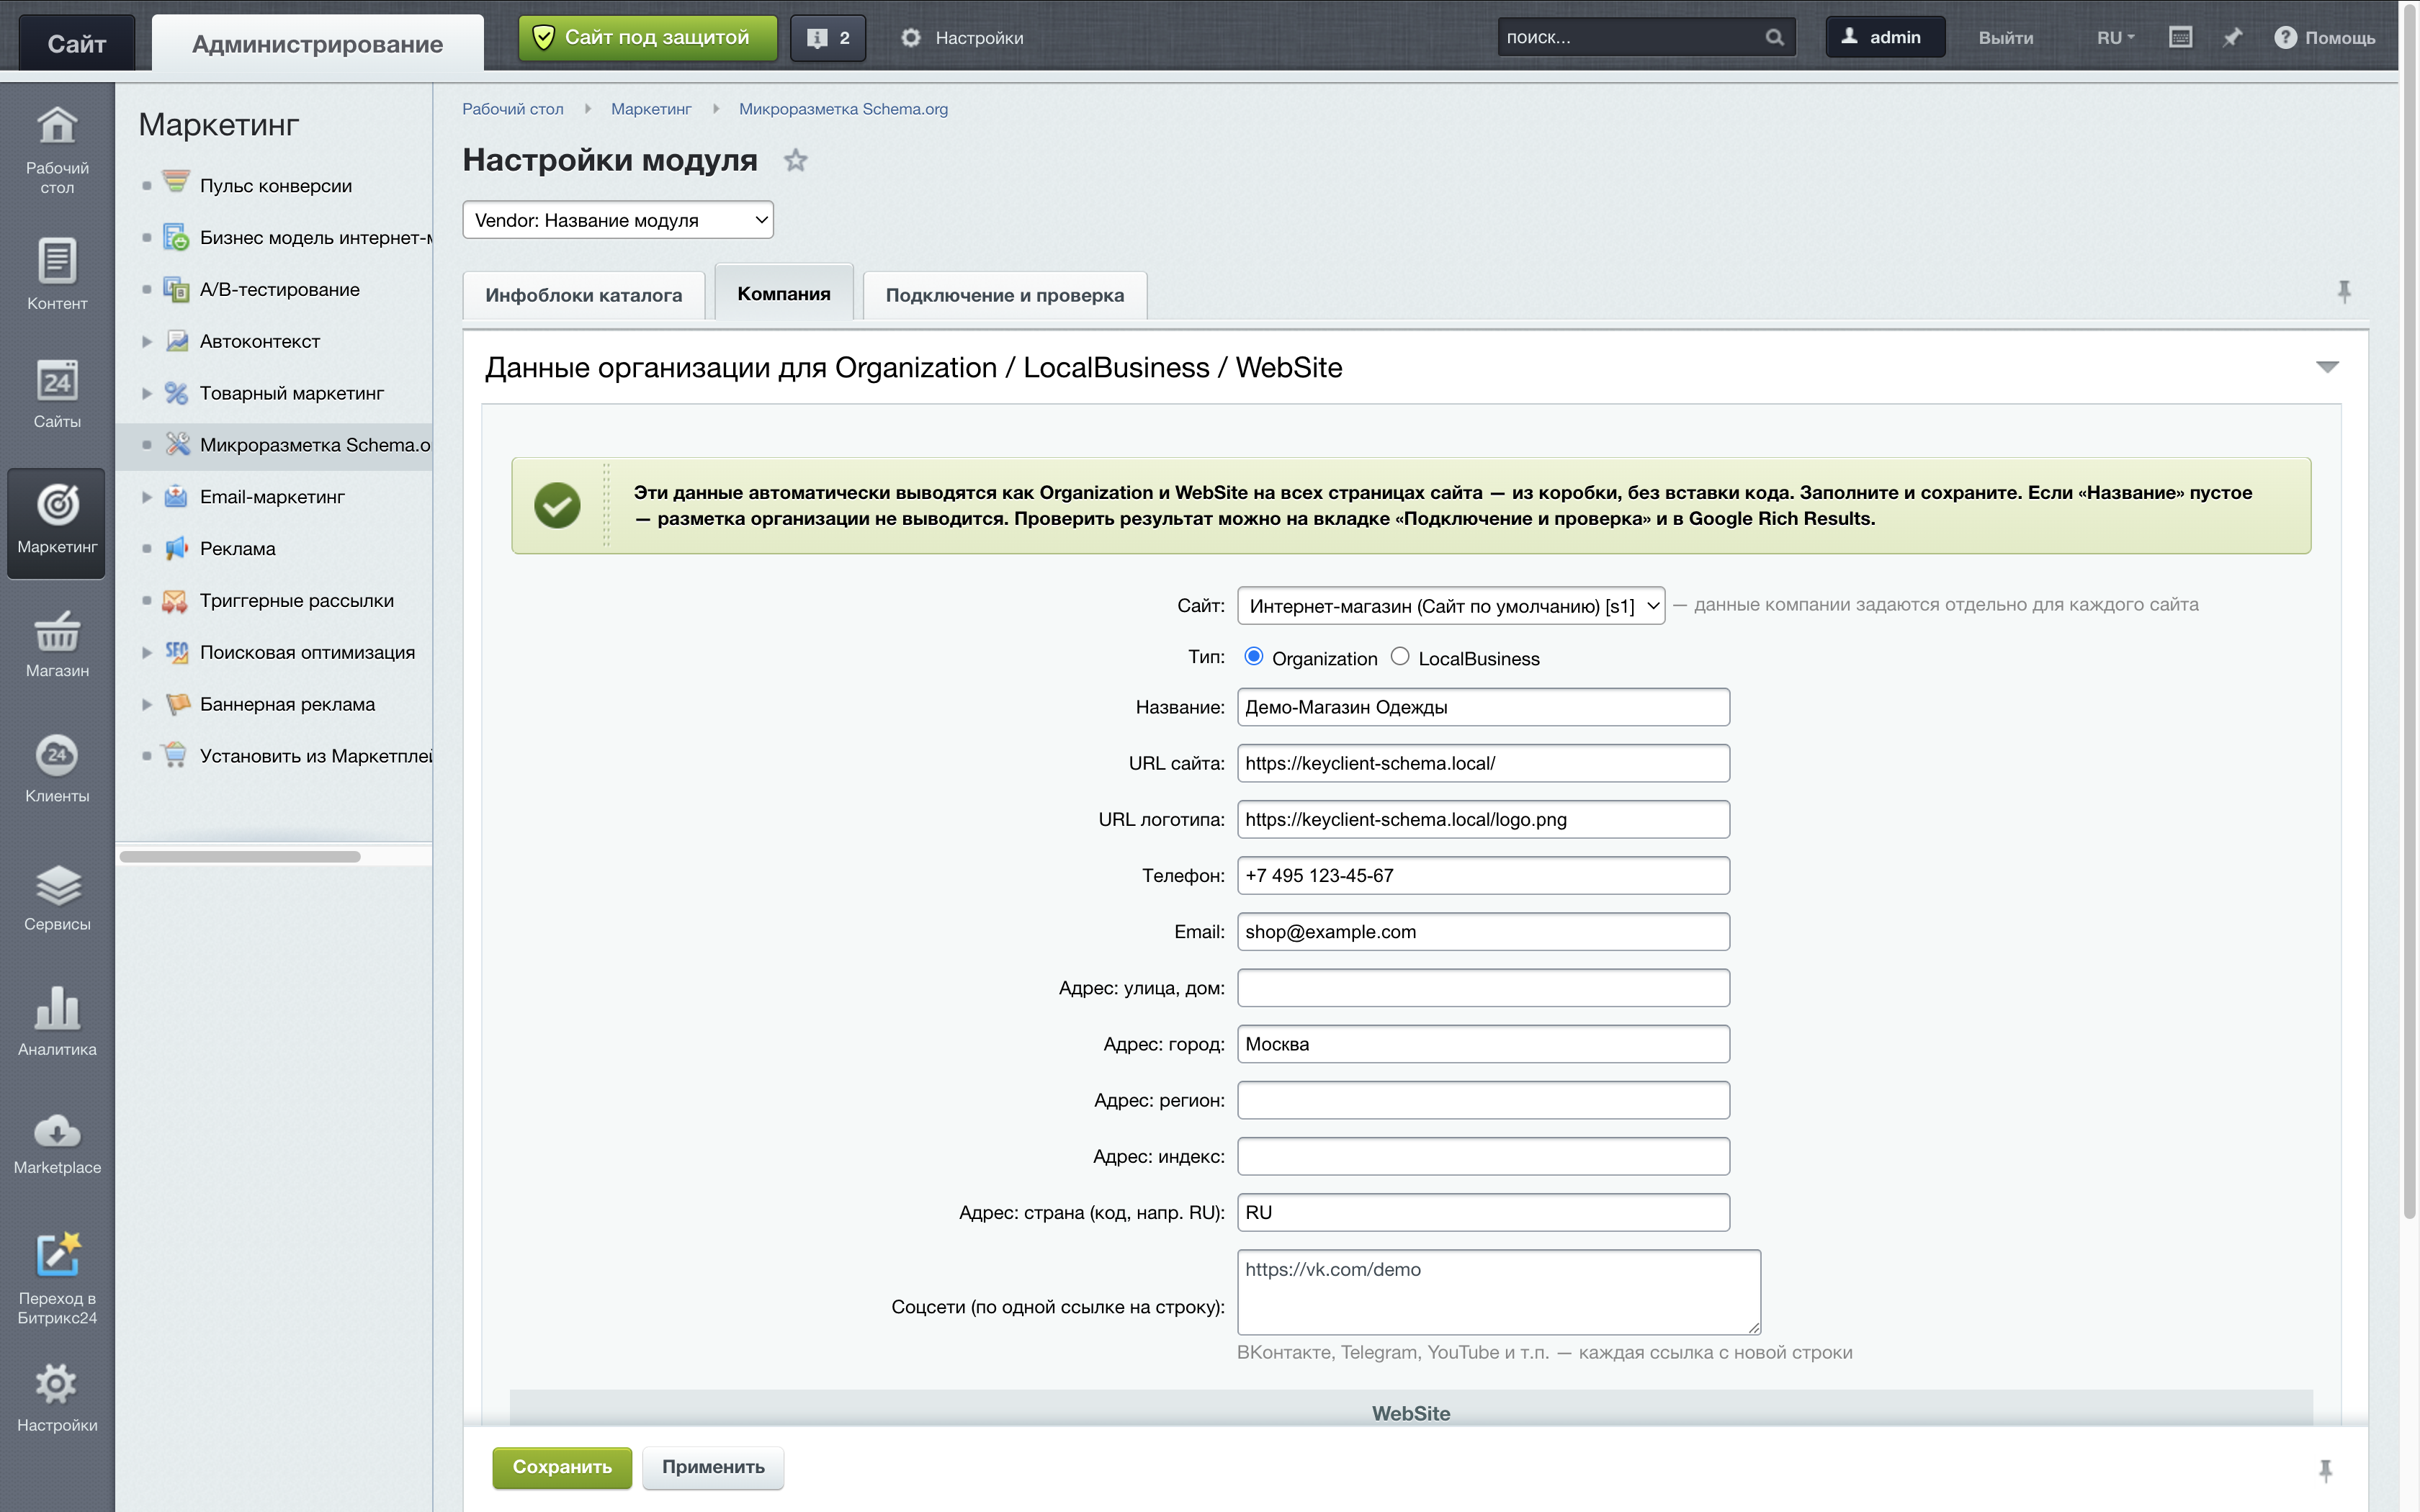Open notifications counter showing 2
Screen dimensions: 2420x1512
828,38
